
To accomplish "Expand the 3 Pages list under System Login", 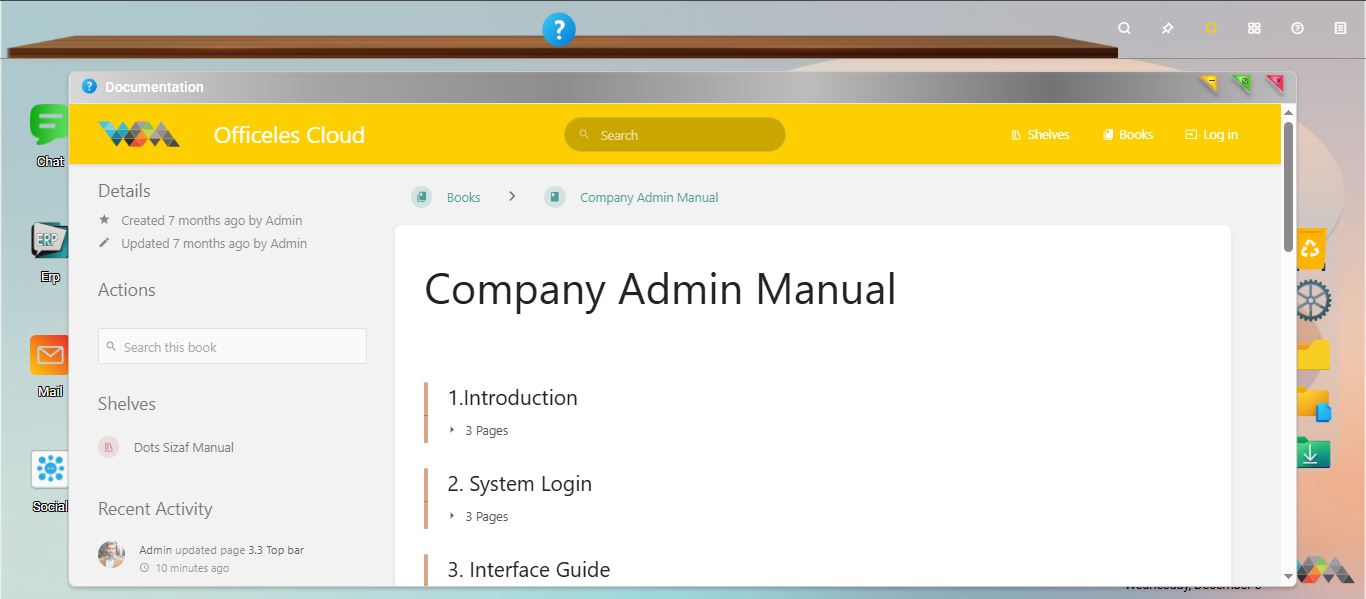I will click(x=486, y=517).
